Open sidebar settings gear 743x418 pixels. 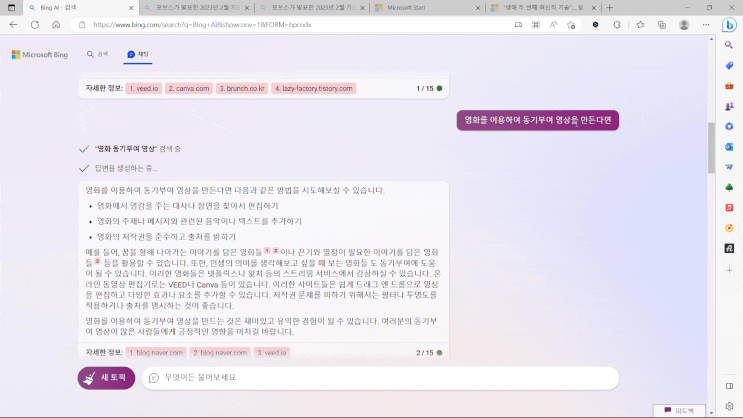(729, 406)
